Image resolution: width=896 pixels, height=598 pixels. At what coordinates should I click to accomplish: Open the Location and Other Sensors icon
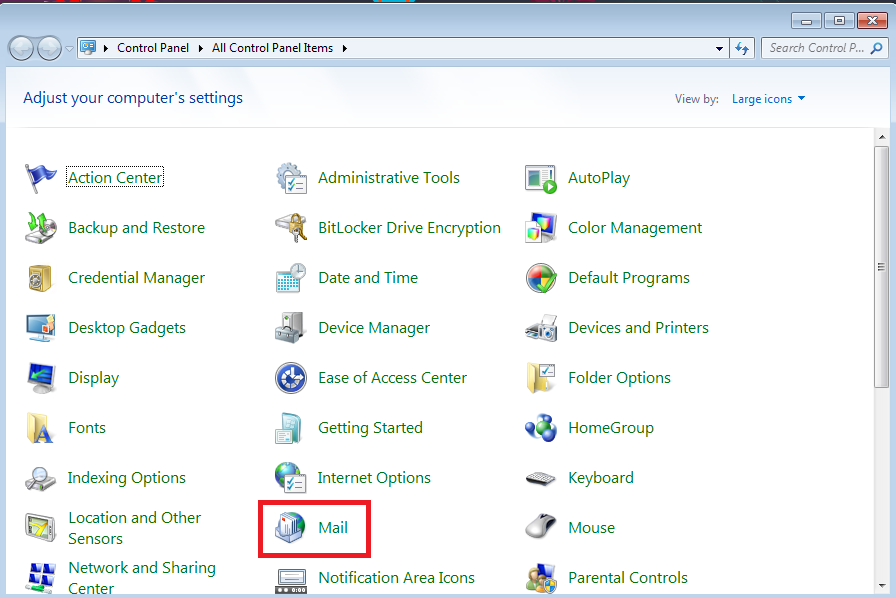pos(40,528)
